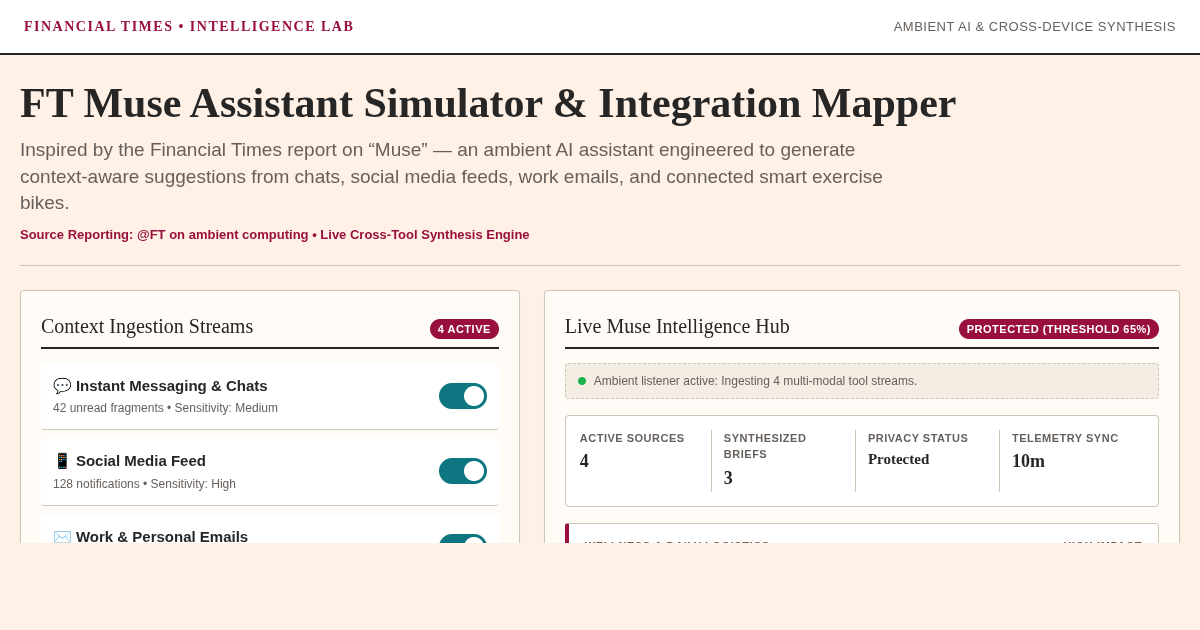Click the green ambient listener status dot

(582, 381)
